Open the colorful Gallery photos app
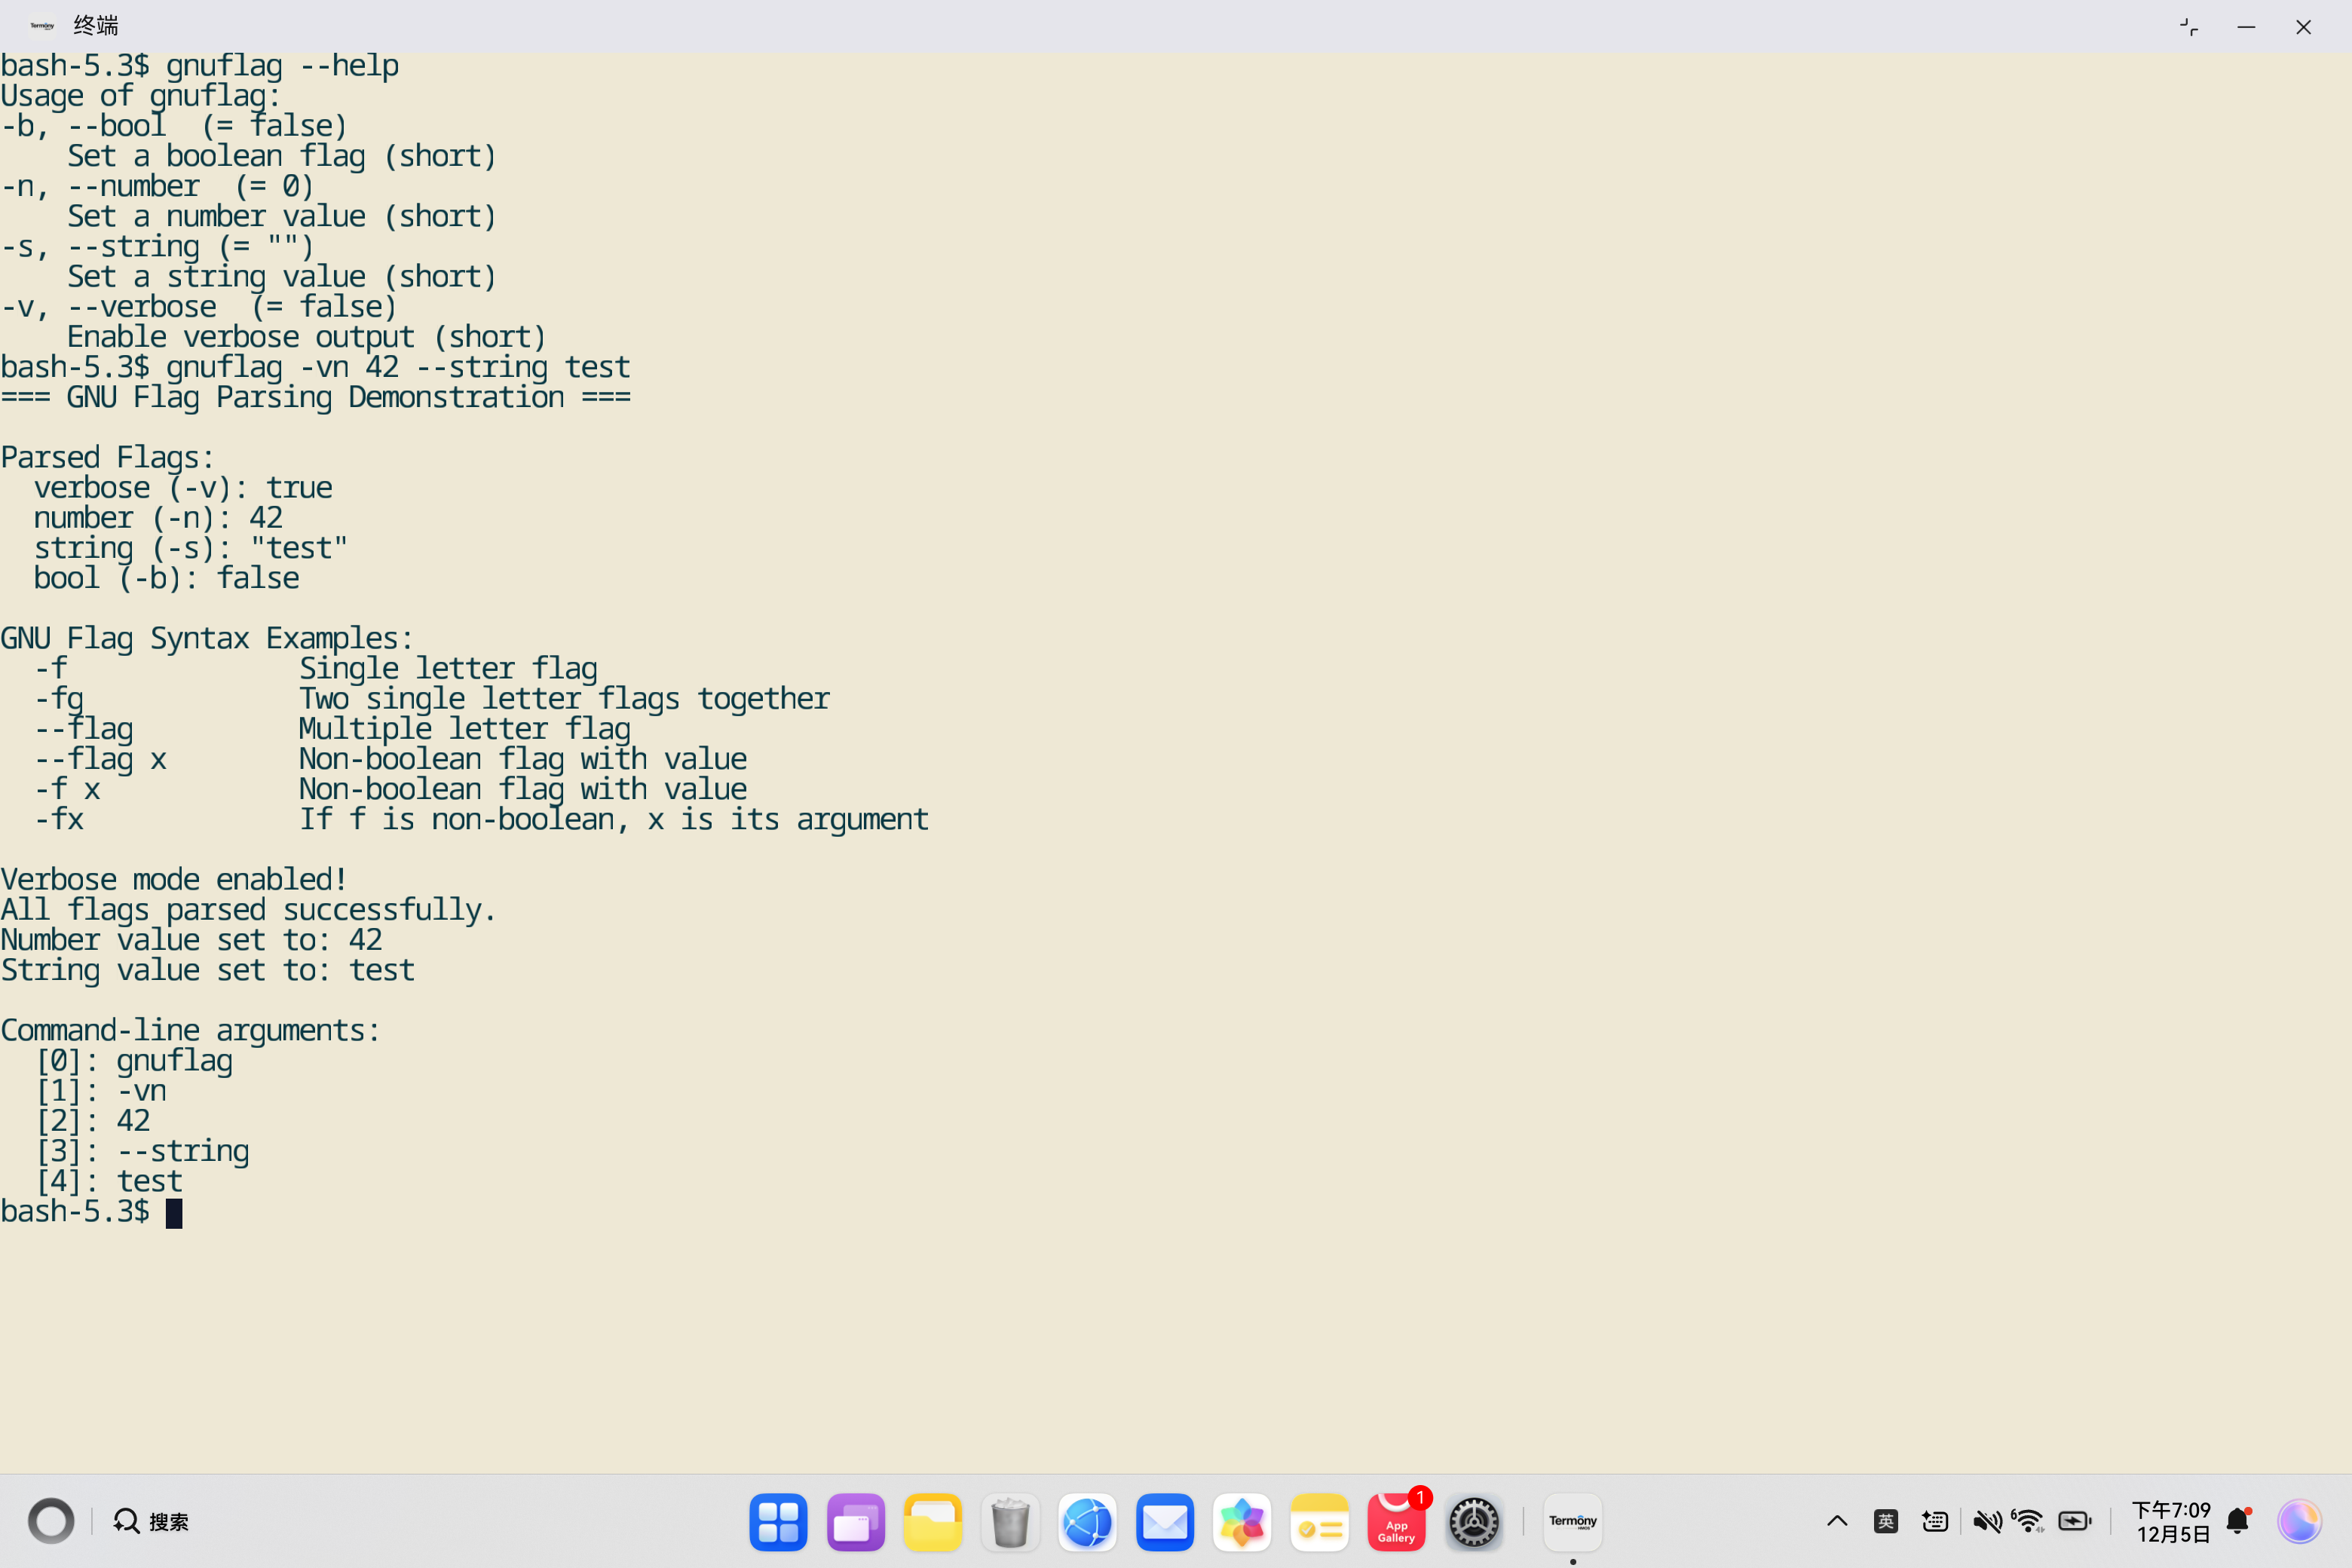The height and width of the screenshot is (1568, 2352). [x=1242, y=1522]
